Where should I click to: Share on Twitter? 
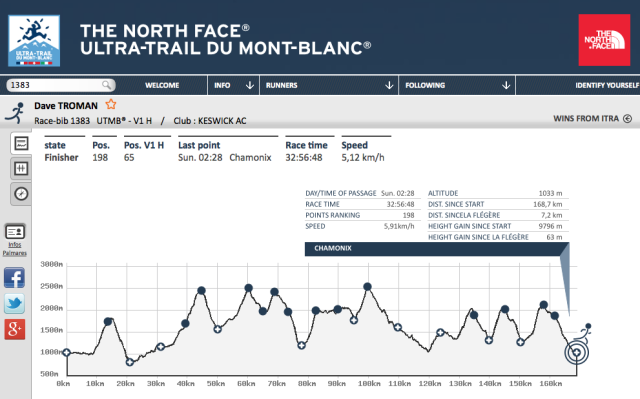[x=14, y=303]
